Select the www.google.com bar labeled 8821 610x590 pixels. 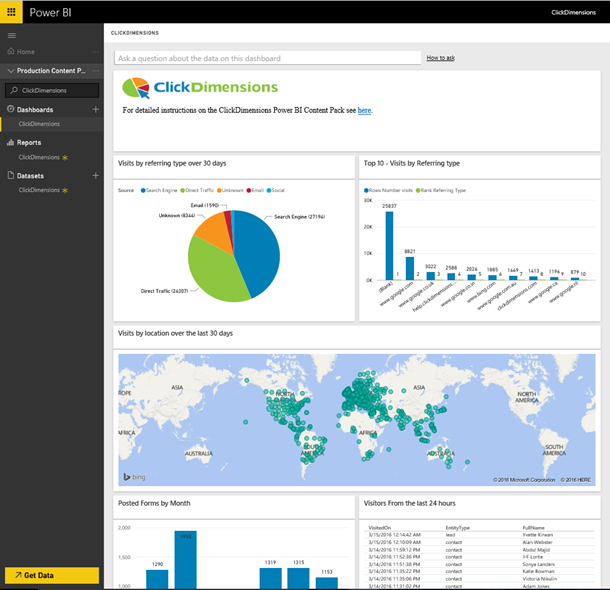tap(410, 268)
